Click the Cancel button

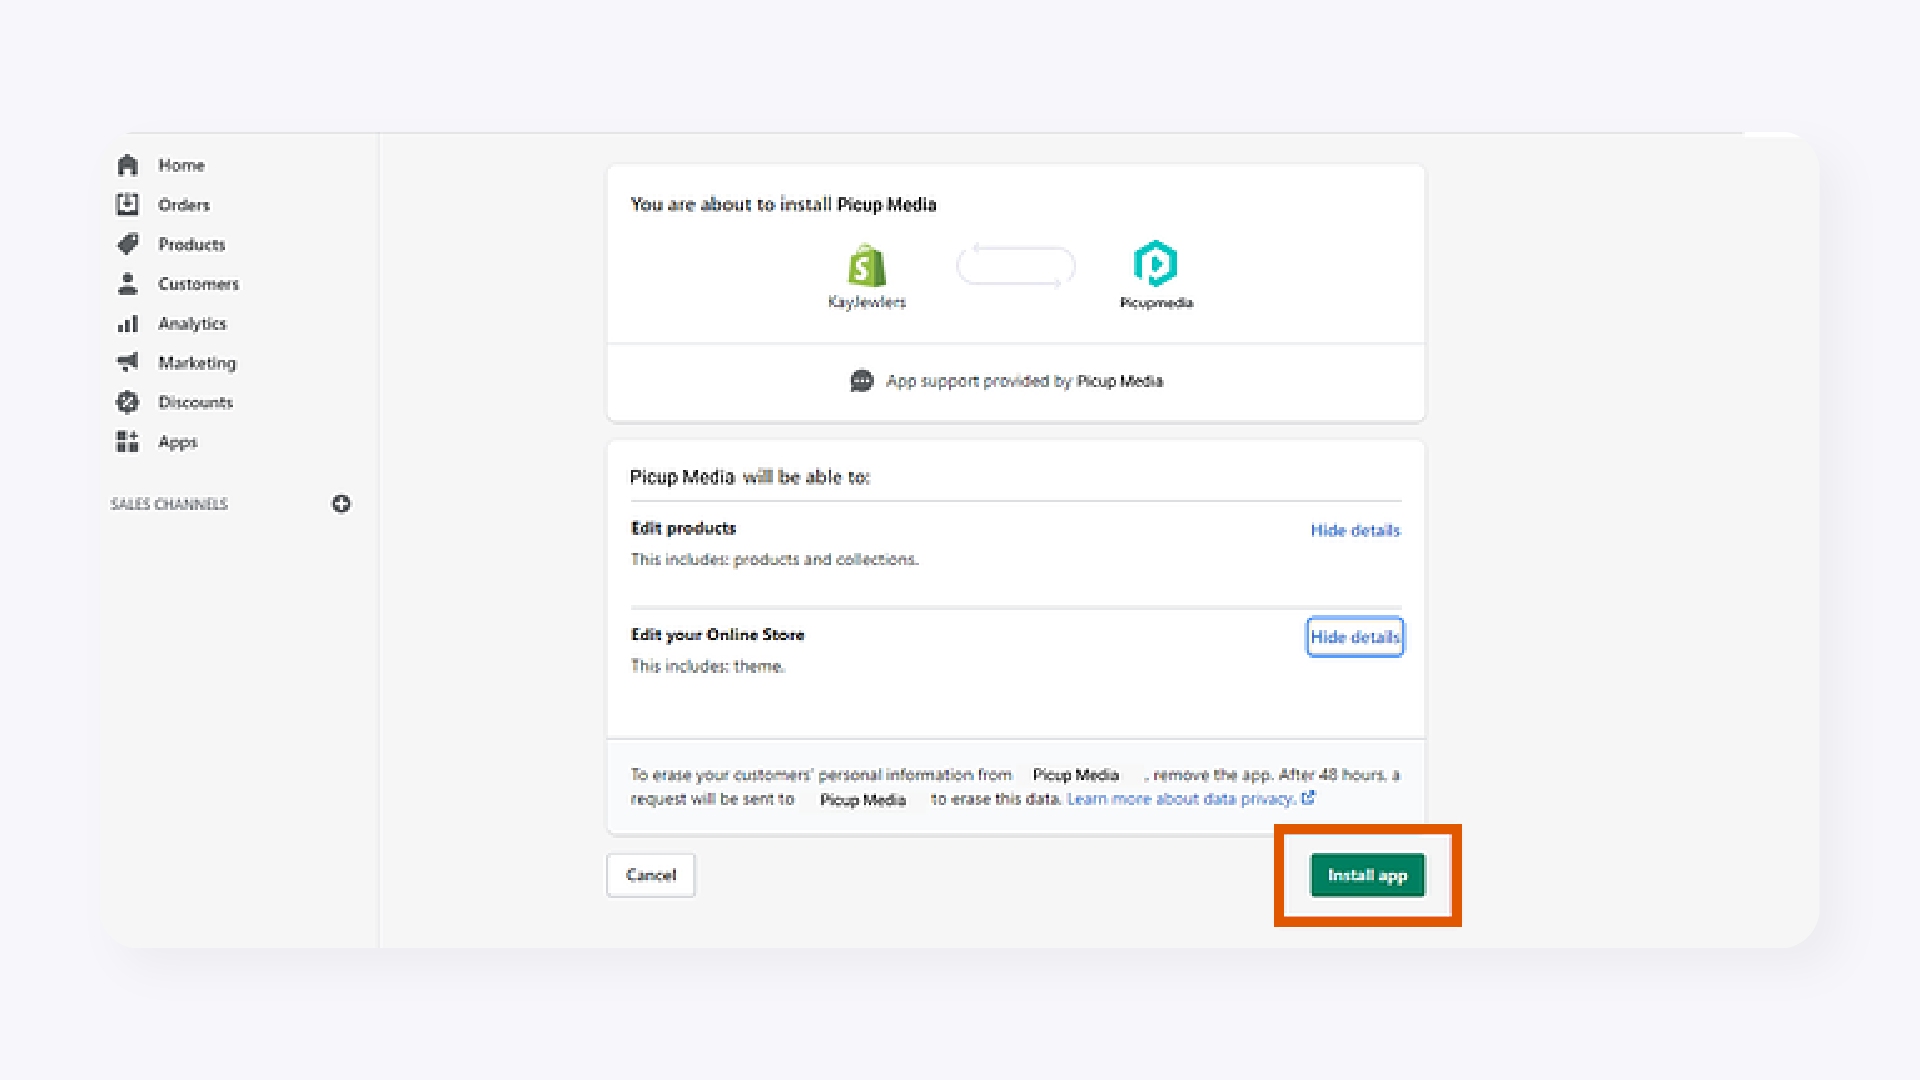coord(651,875)
